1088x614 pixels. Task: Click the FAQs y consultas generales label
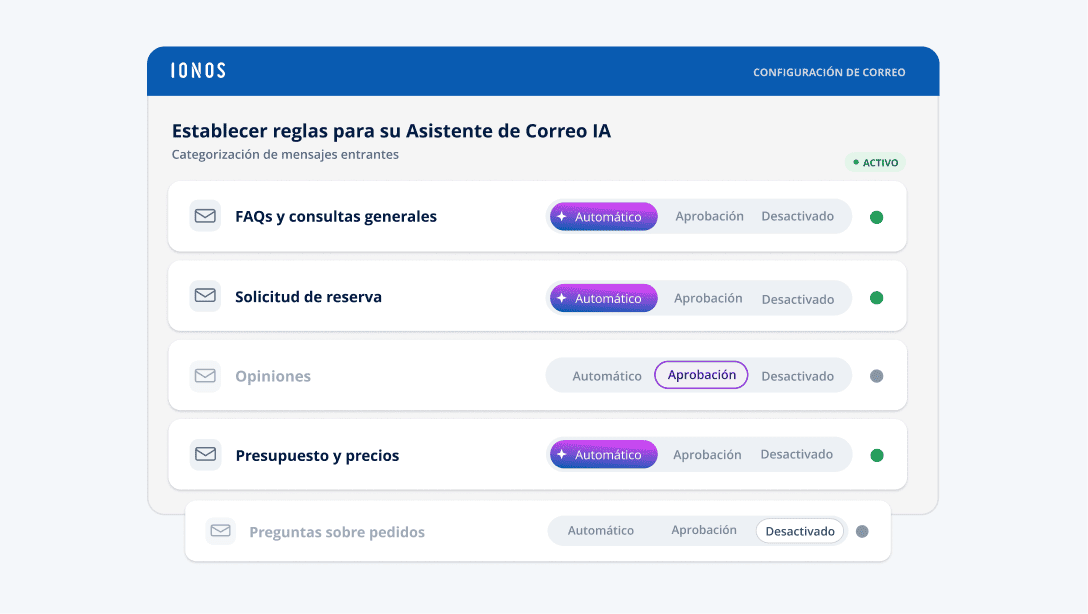[x=336, y=216]
